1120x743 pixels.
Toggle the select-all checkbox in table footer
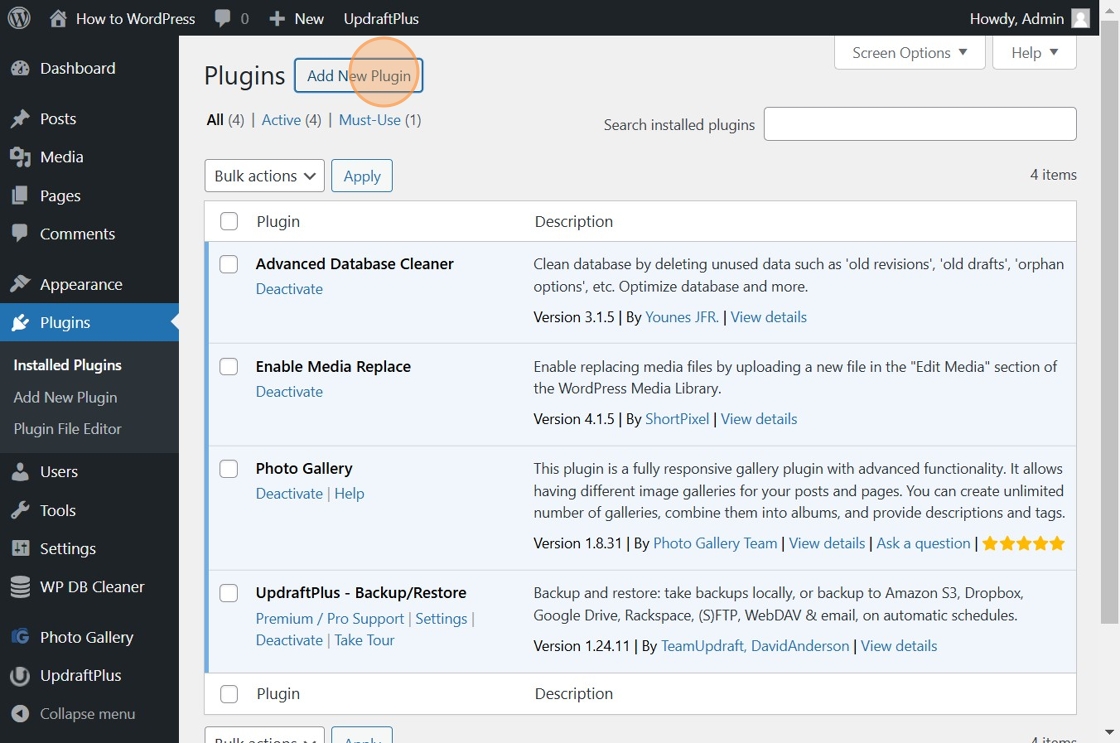(229, 694)
